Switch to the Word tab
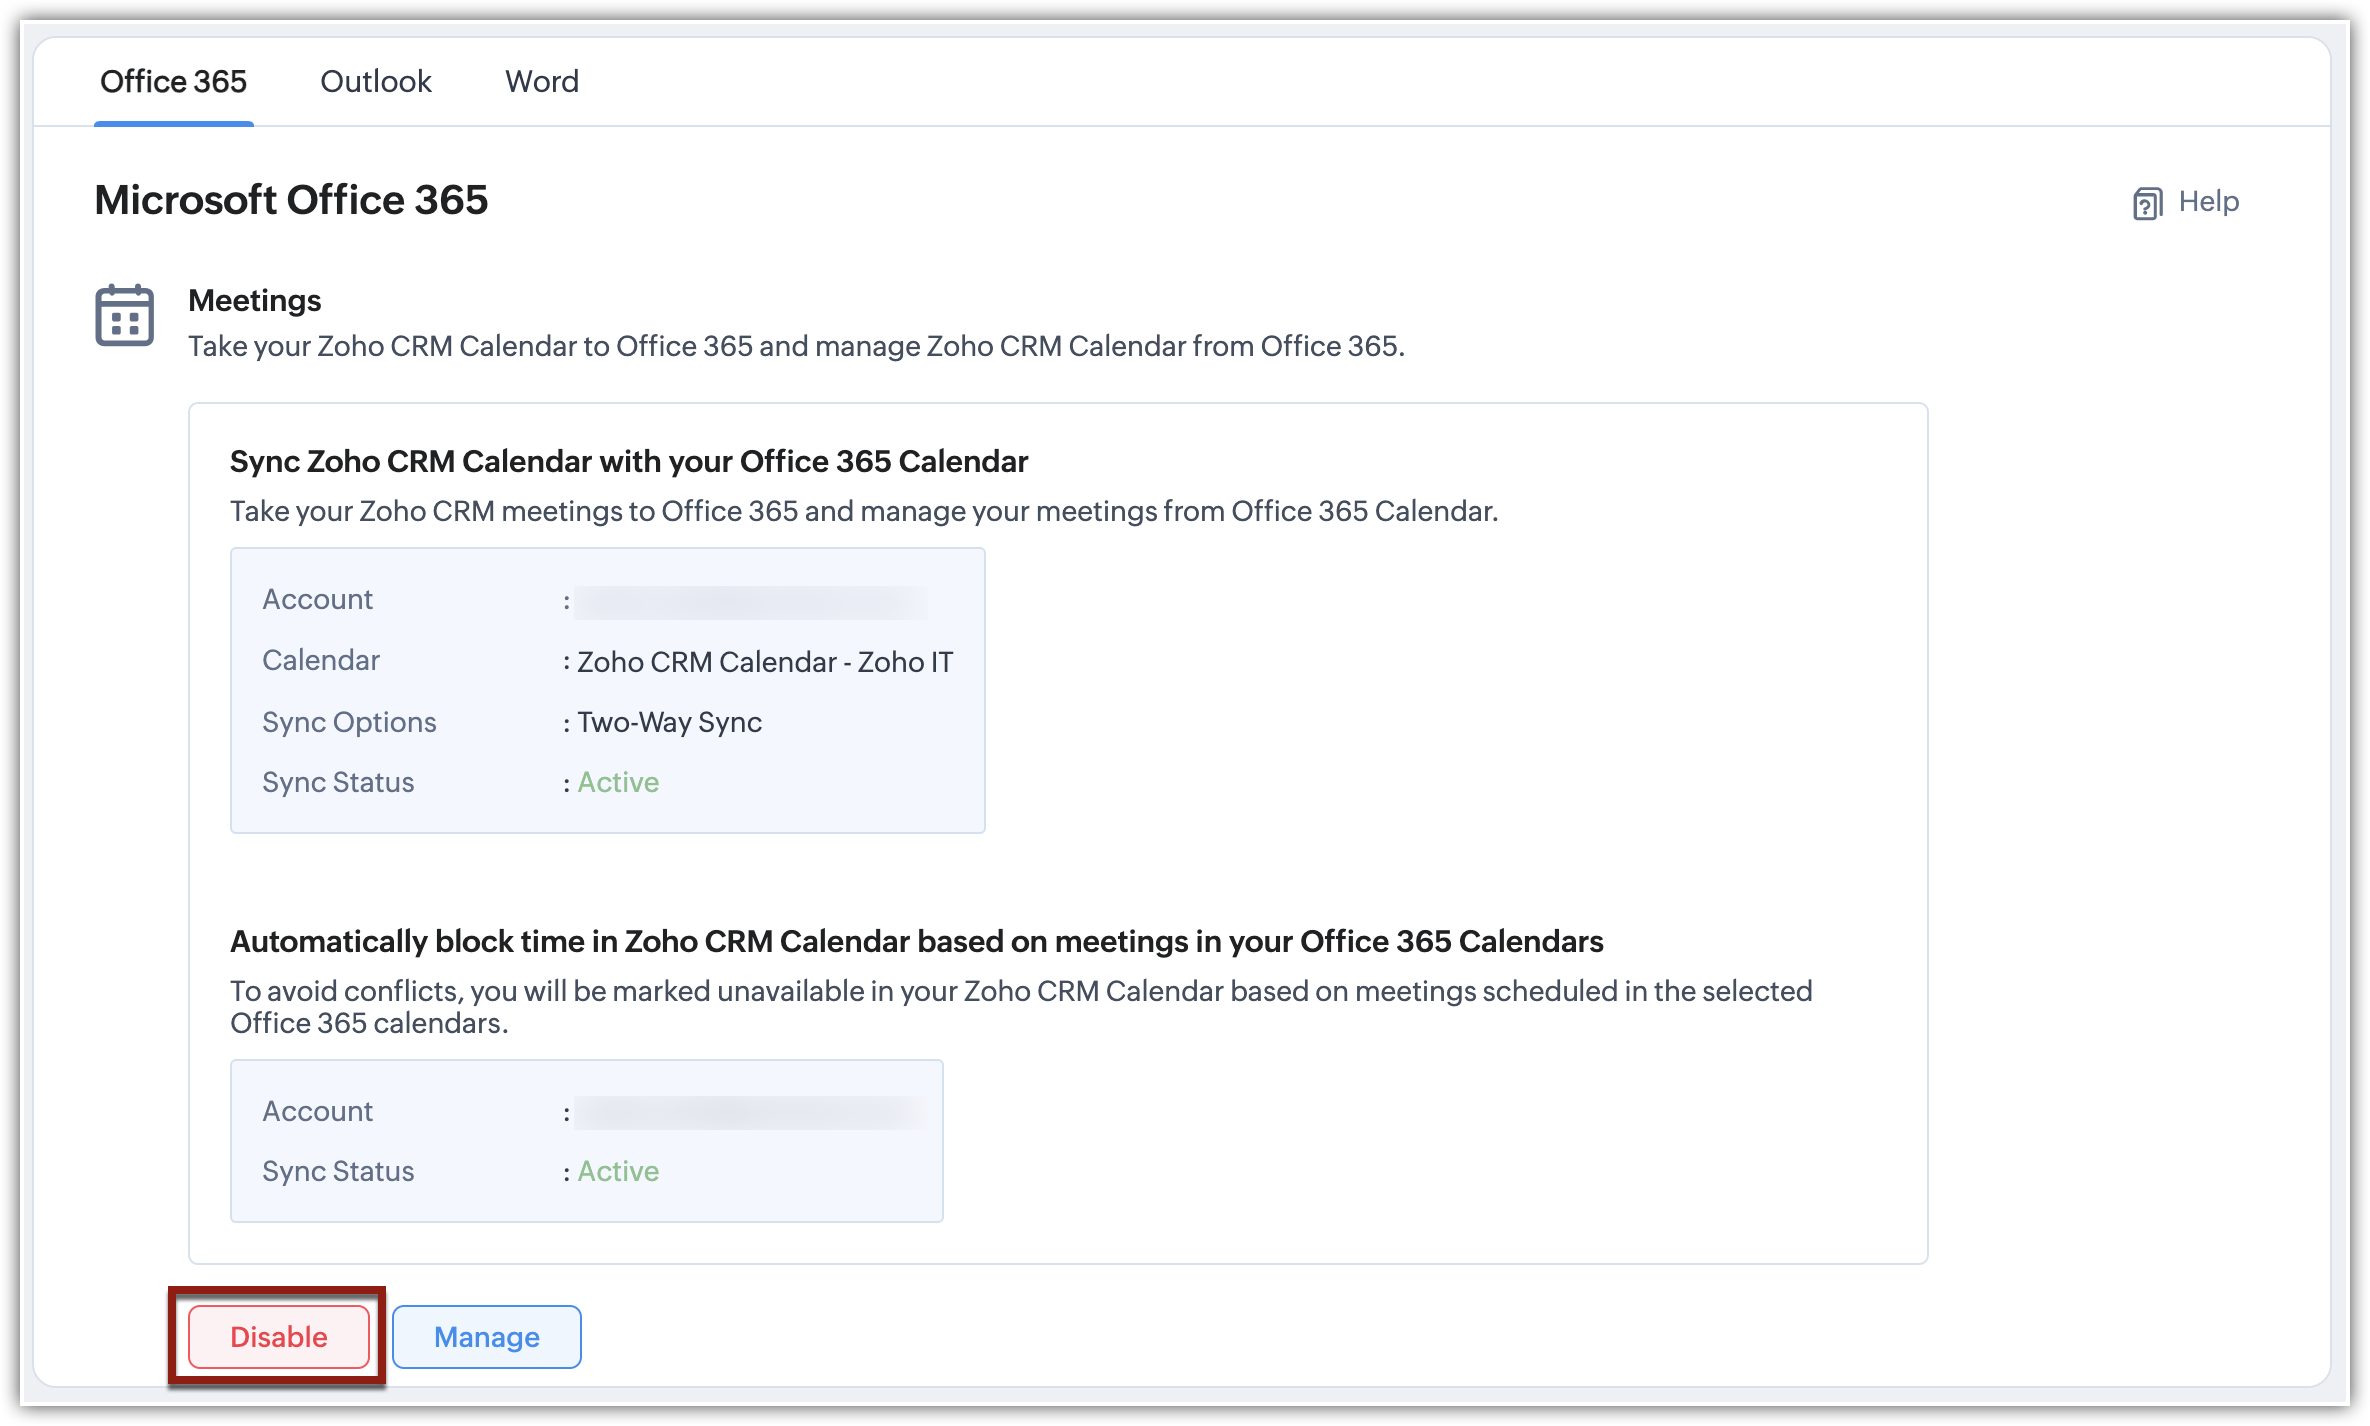Viewport: 2370px width, 1426px height. click(542, 81)
